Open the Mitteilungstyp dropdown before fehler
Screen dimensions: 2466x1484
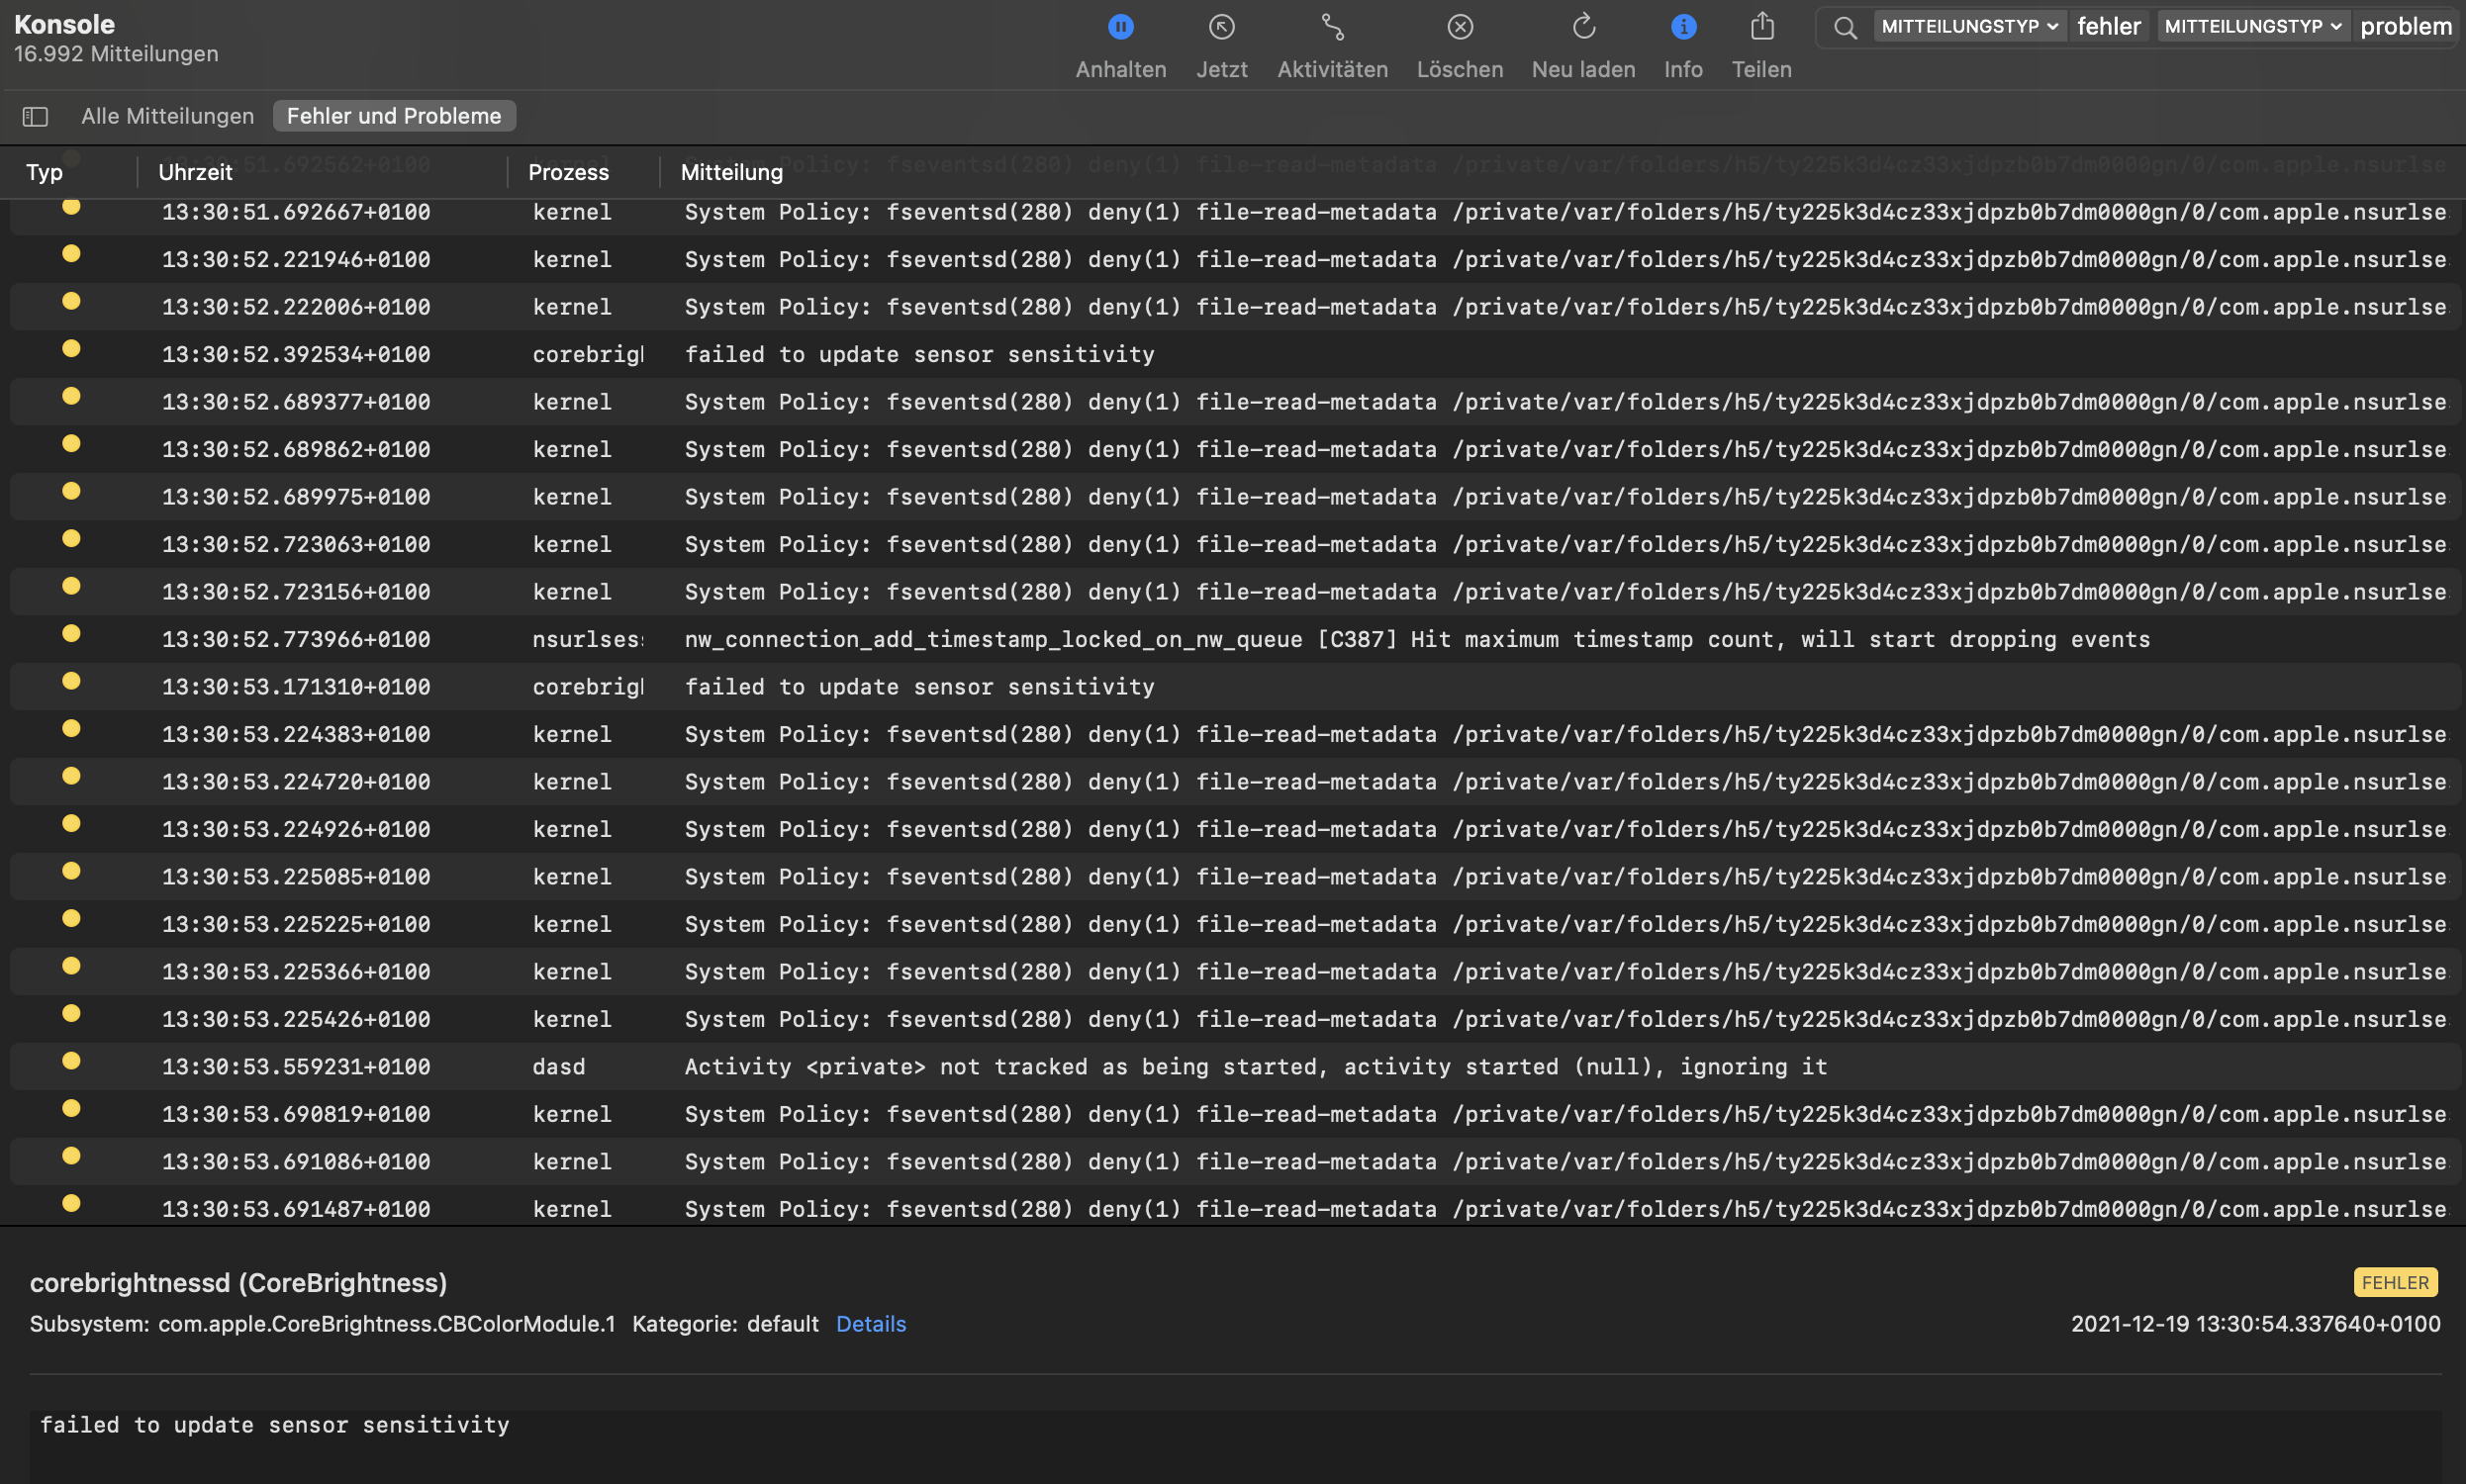click(1967, 27)
